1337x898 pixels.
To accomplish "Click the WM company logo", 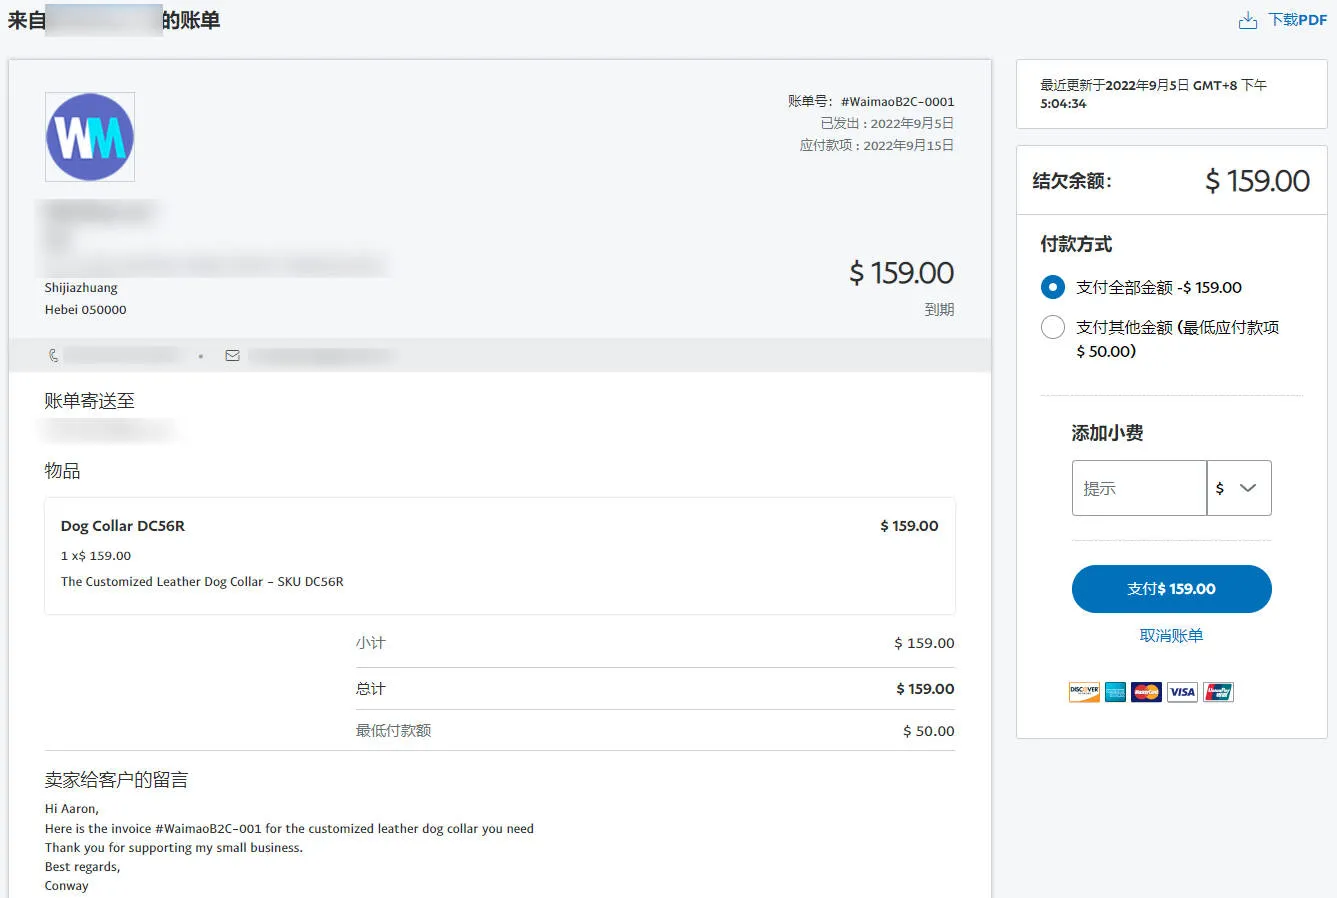I will click(90, 137).
